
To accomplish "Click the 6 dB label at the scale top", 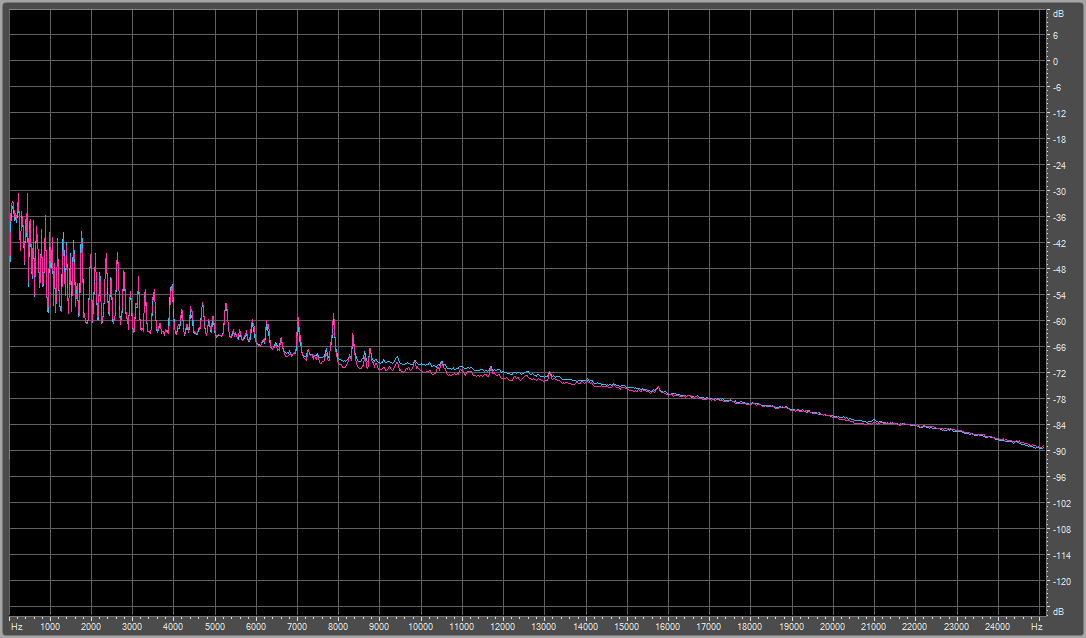I will point(1055,36).
